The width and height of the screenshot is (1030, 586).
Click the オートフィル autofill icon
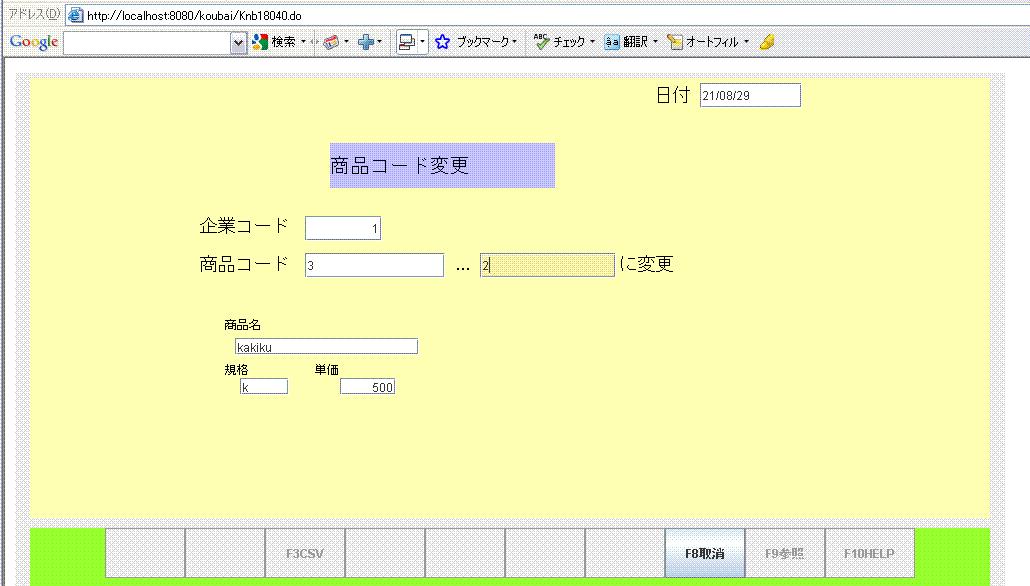tap(675, 42)
